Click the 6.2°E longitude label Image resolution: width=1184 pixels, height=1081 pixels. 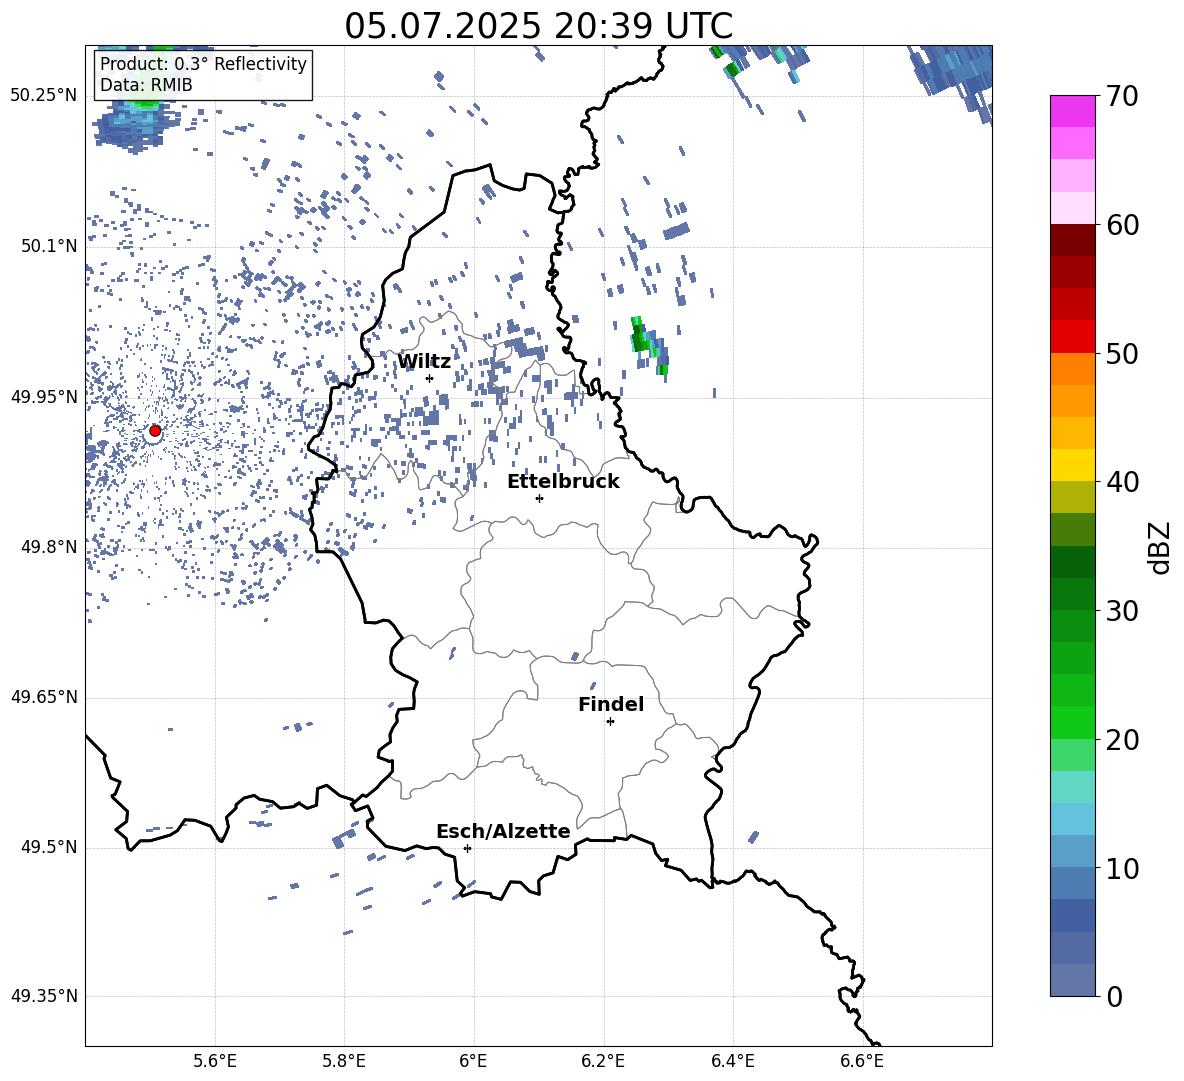tap(603, 1062)
